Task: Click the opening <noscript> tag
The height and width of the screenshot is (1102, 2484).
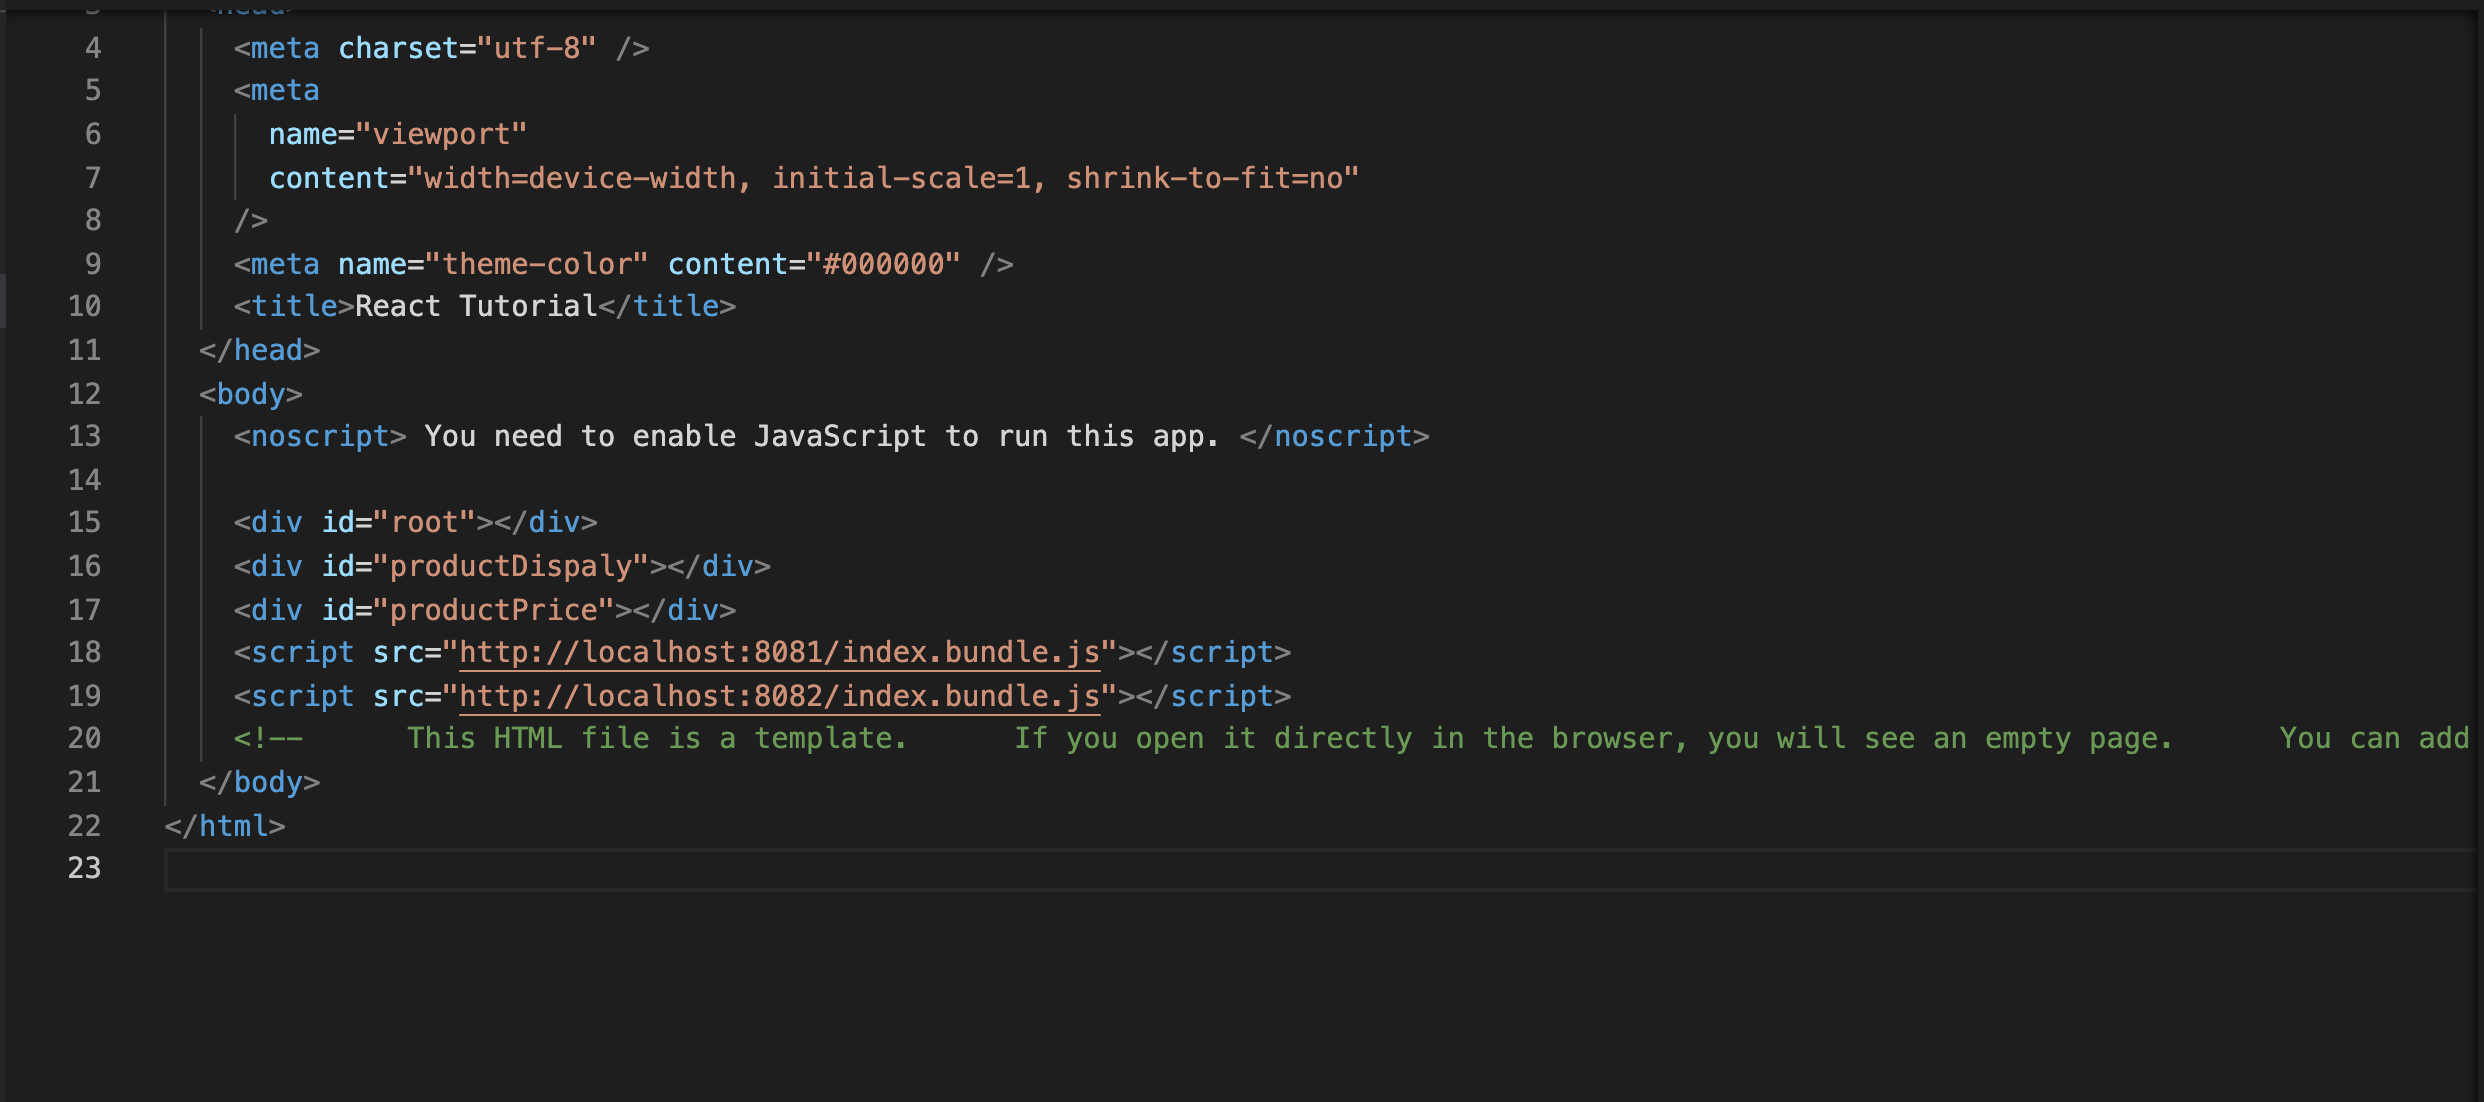Action: point(320,436)
